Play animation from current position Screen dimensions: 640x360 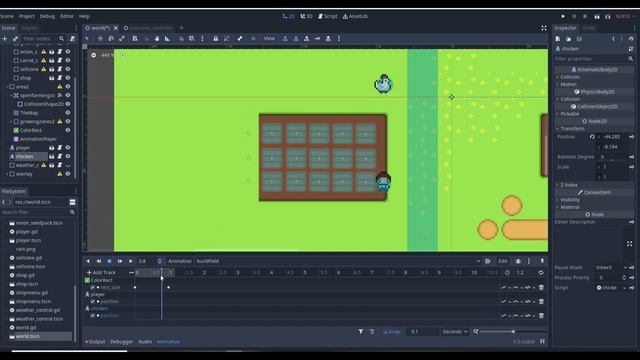tap(131, 261)
